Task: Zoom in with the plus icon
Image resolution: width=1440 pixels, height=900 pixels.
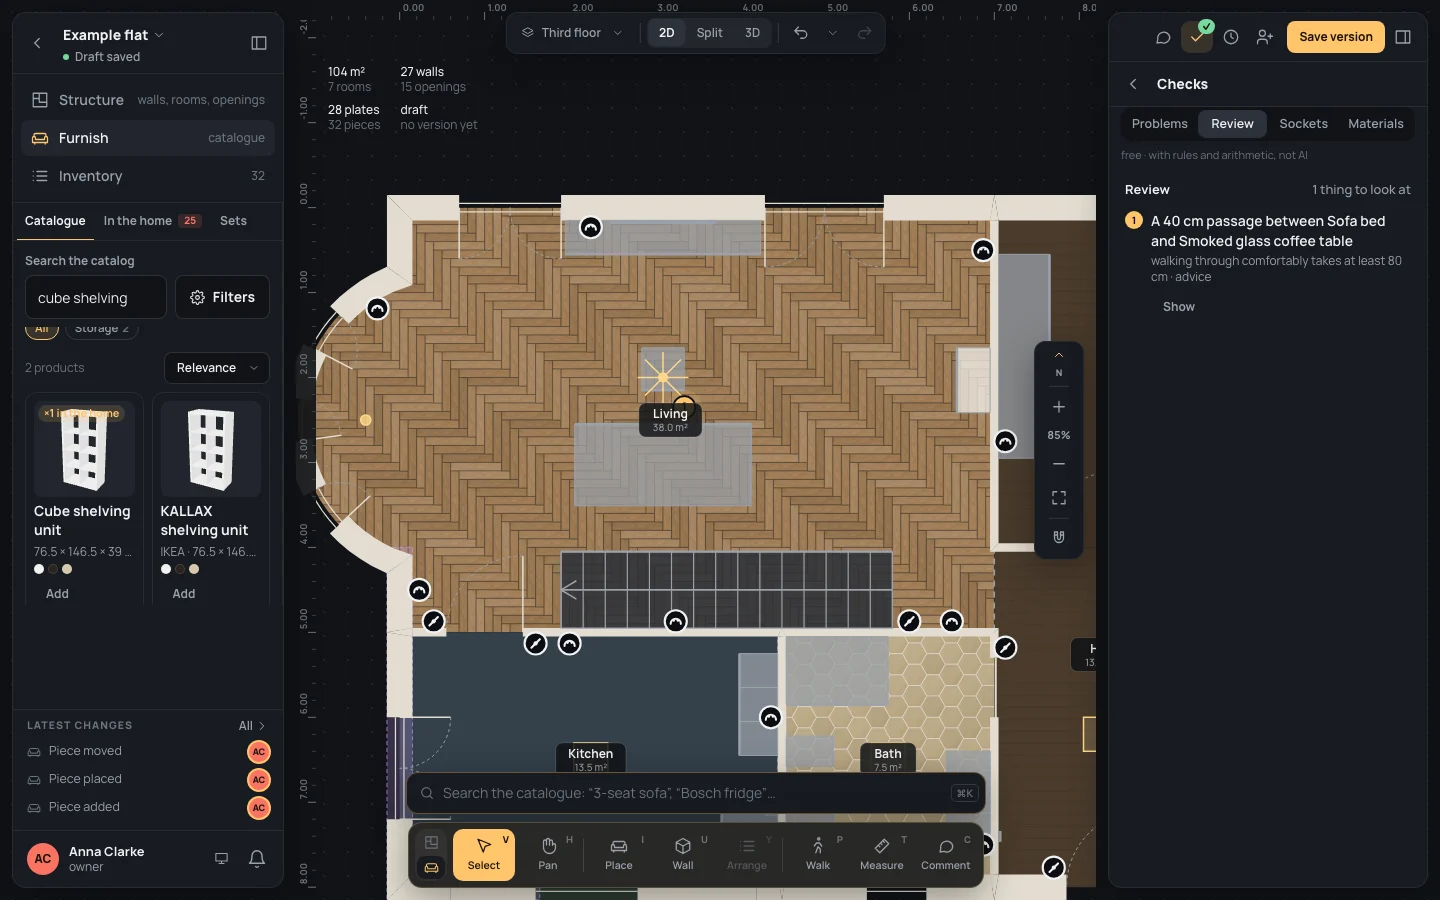Action: click(1059, 407)
